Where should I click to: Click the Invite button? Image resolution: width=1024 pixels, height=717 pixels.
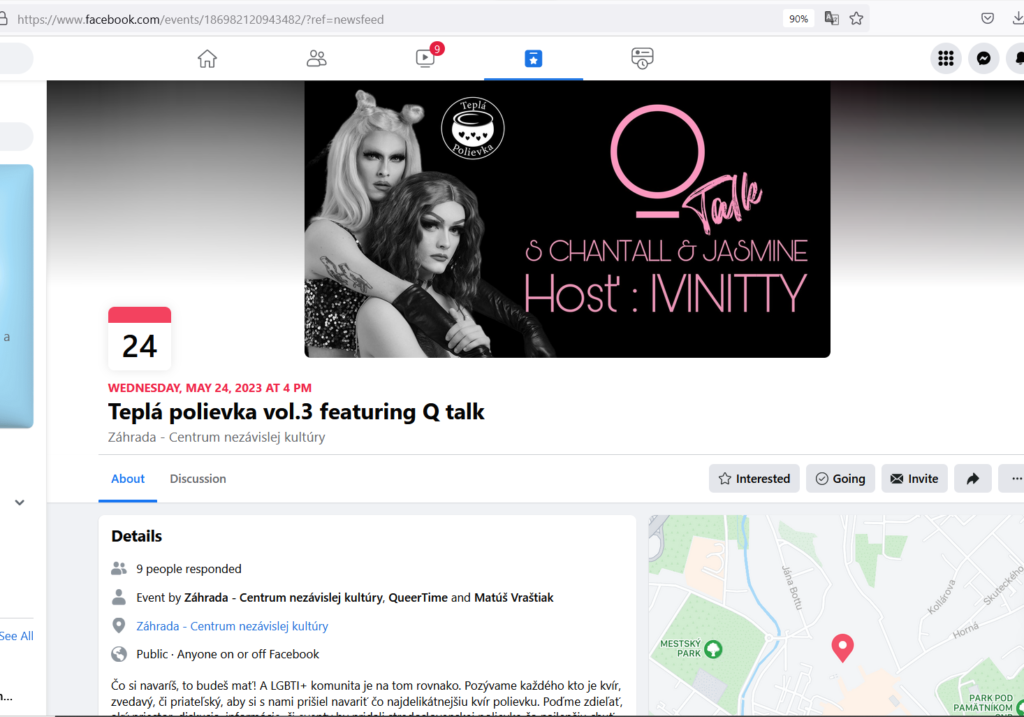pos(914,479)
